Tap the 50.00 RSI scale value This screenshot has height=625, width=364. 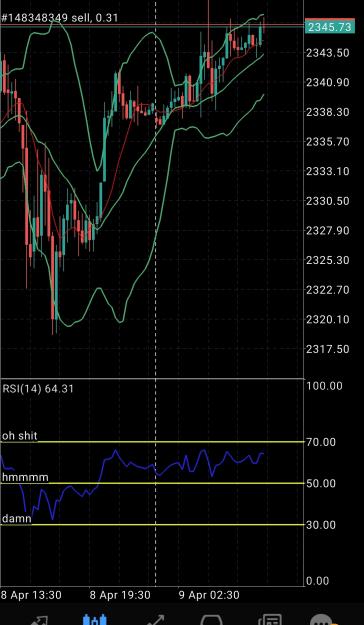pyautogui.click(x=321, y=483)
